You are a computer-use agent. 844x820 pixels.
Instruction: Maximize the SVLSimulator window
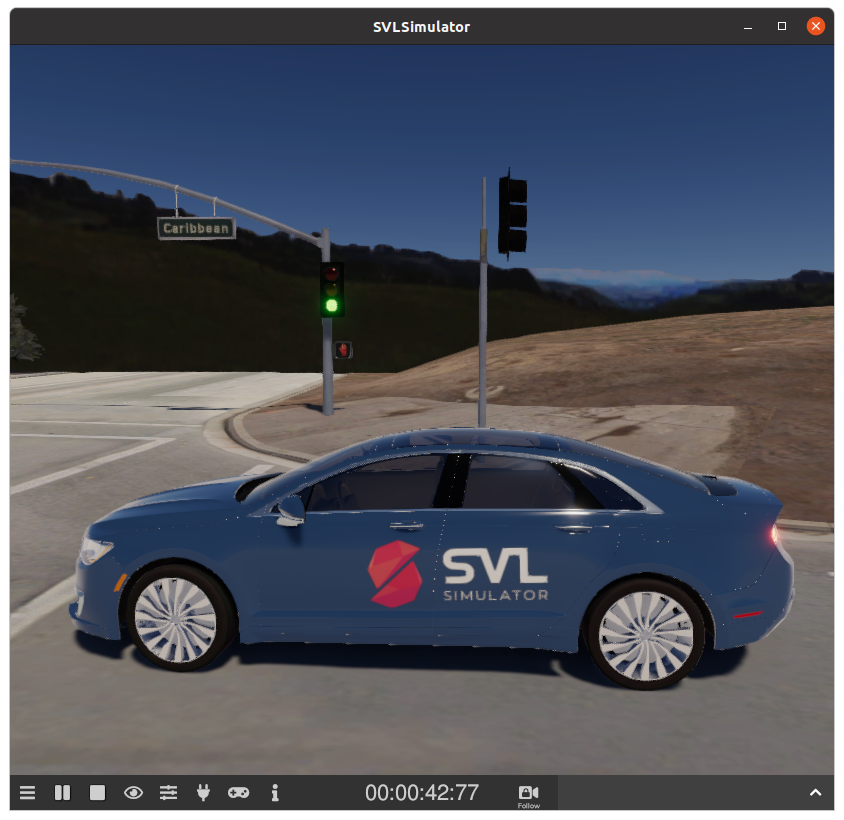point(782,26)
